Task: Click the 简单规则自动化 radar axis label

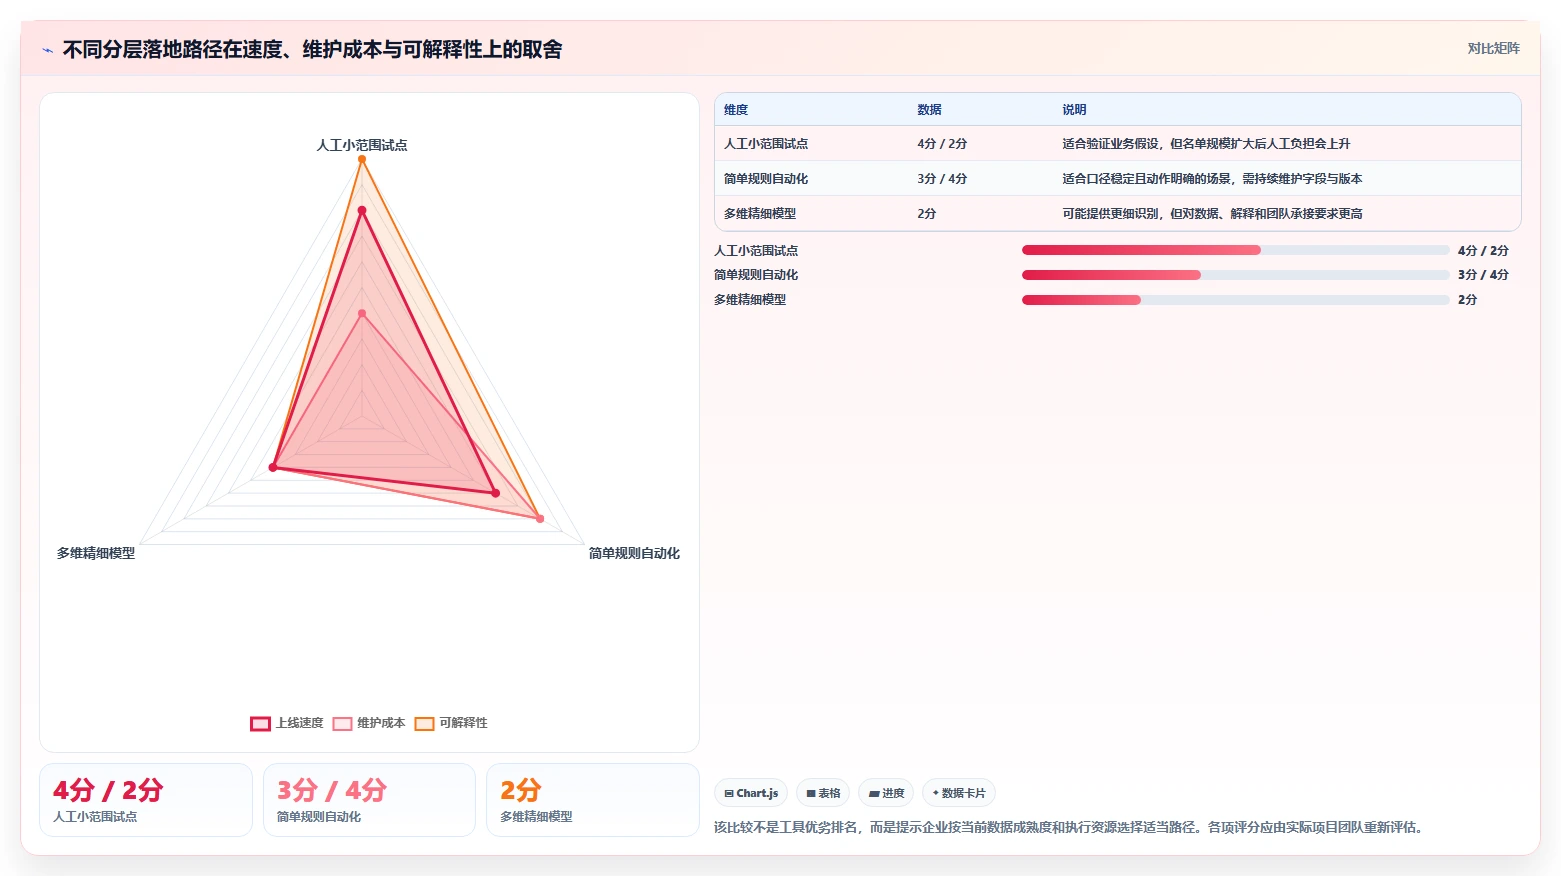Action: [x=634, y=553]
